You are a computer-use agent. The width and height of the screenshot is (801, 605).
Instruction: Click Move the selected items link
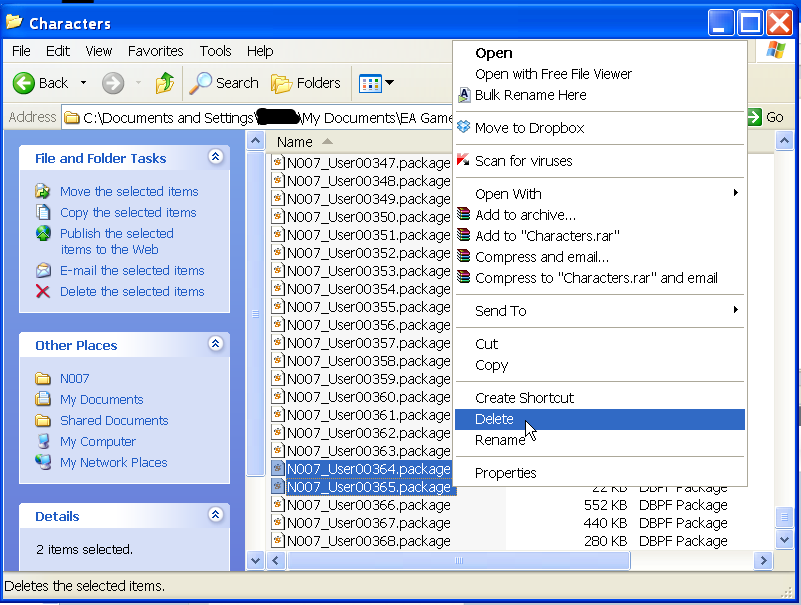coord(129,192)
